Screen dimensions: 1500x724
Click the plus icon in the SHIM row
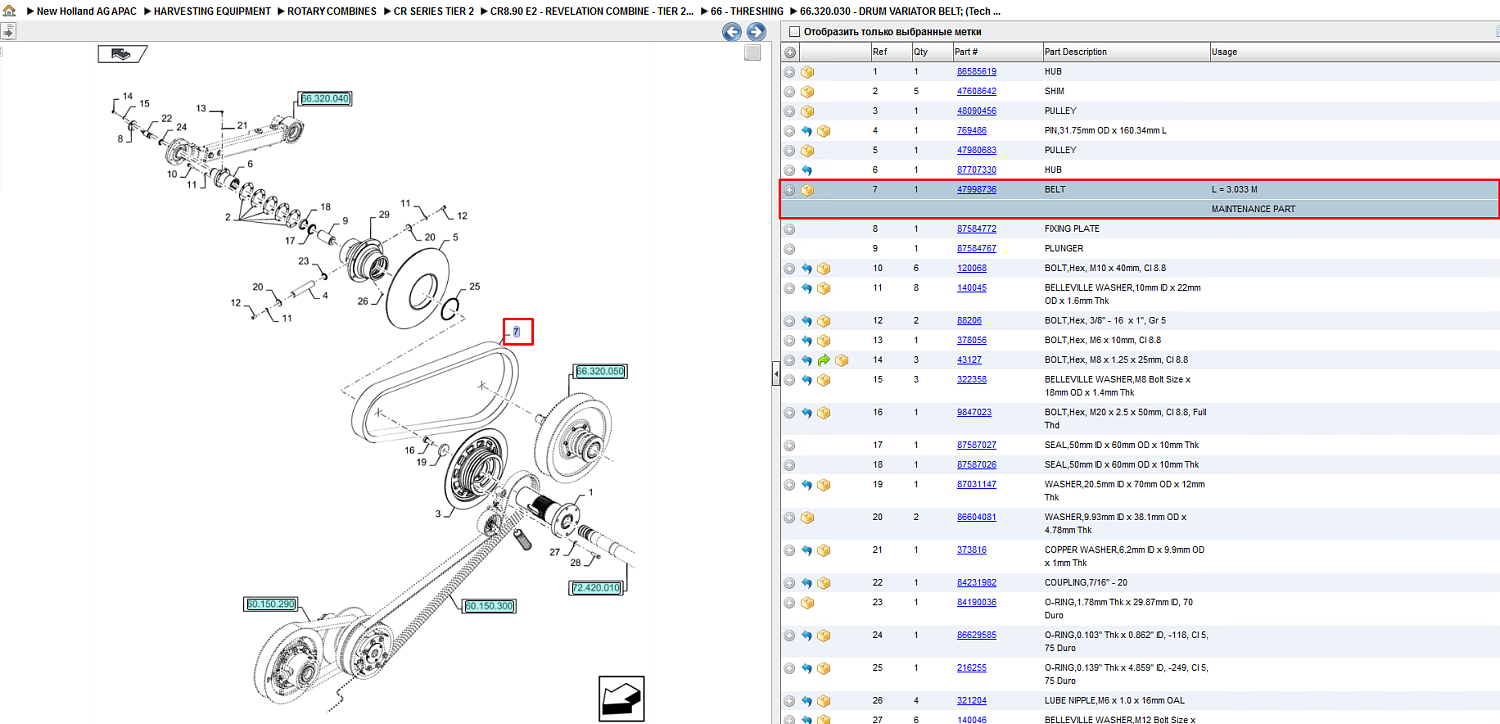[789, 91]
